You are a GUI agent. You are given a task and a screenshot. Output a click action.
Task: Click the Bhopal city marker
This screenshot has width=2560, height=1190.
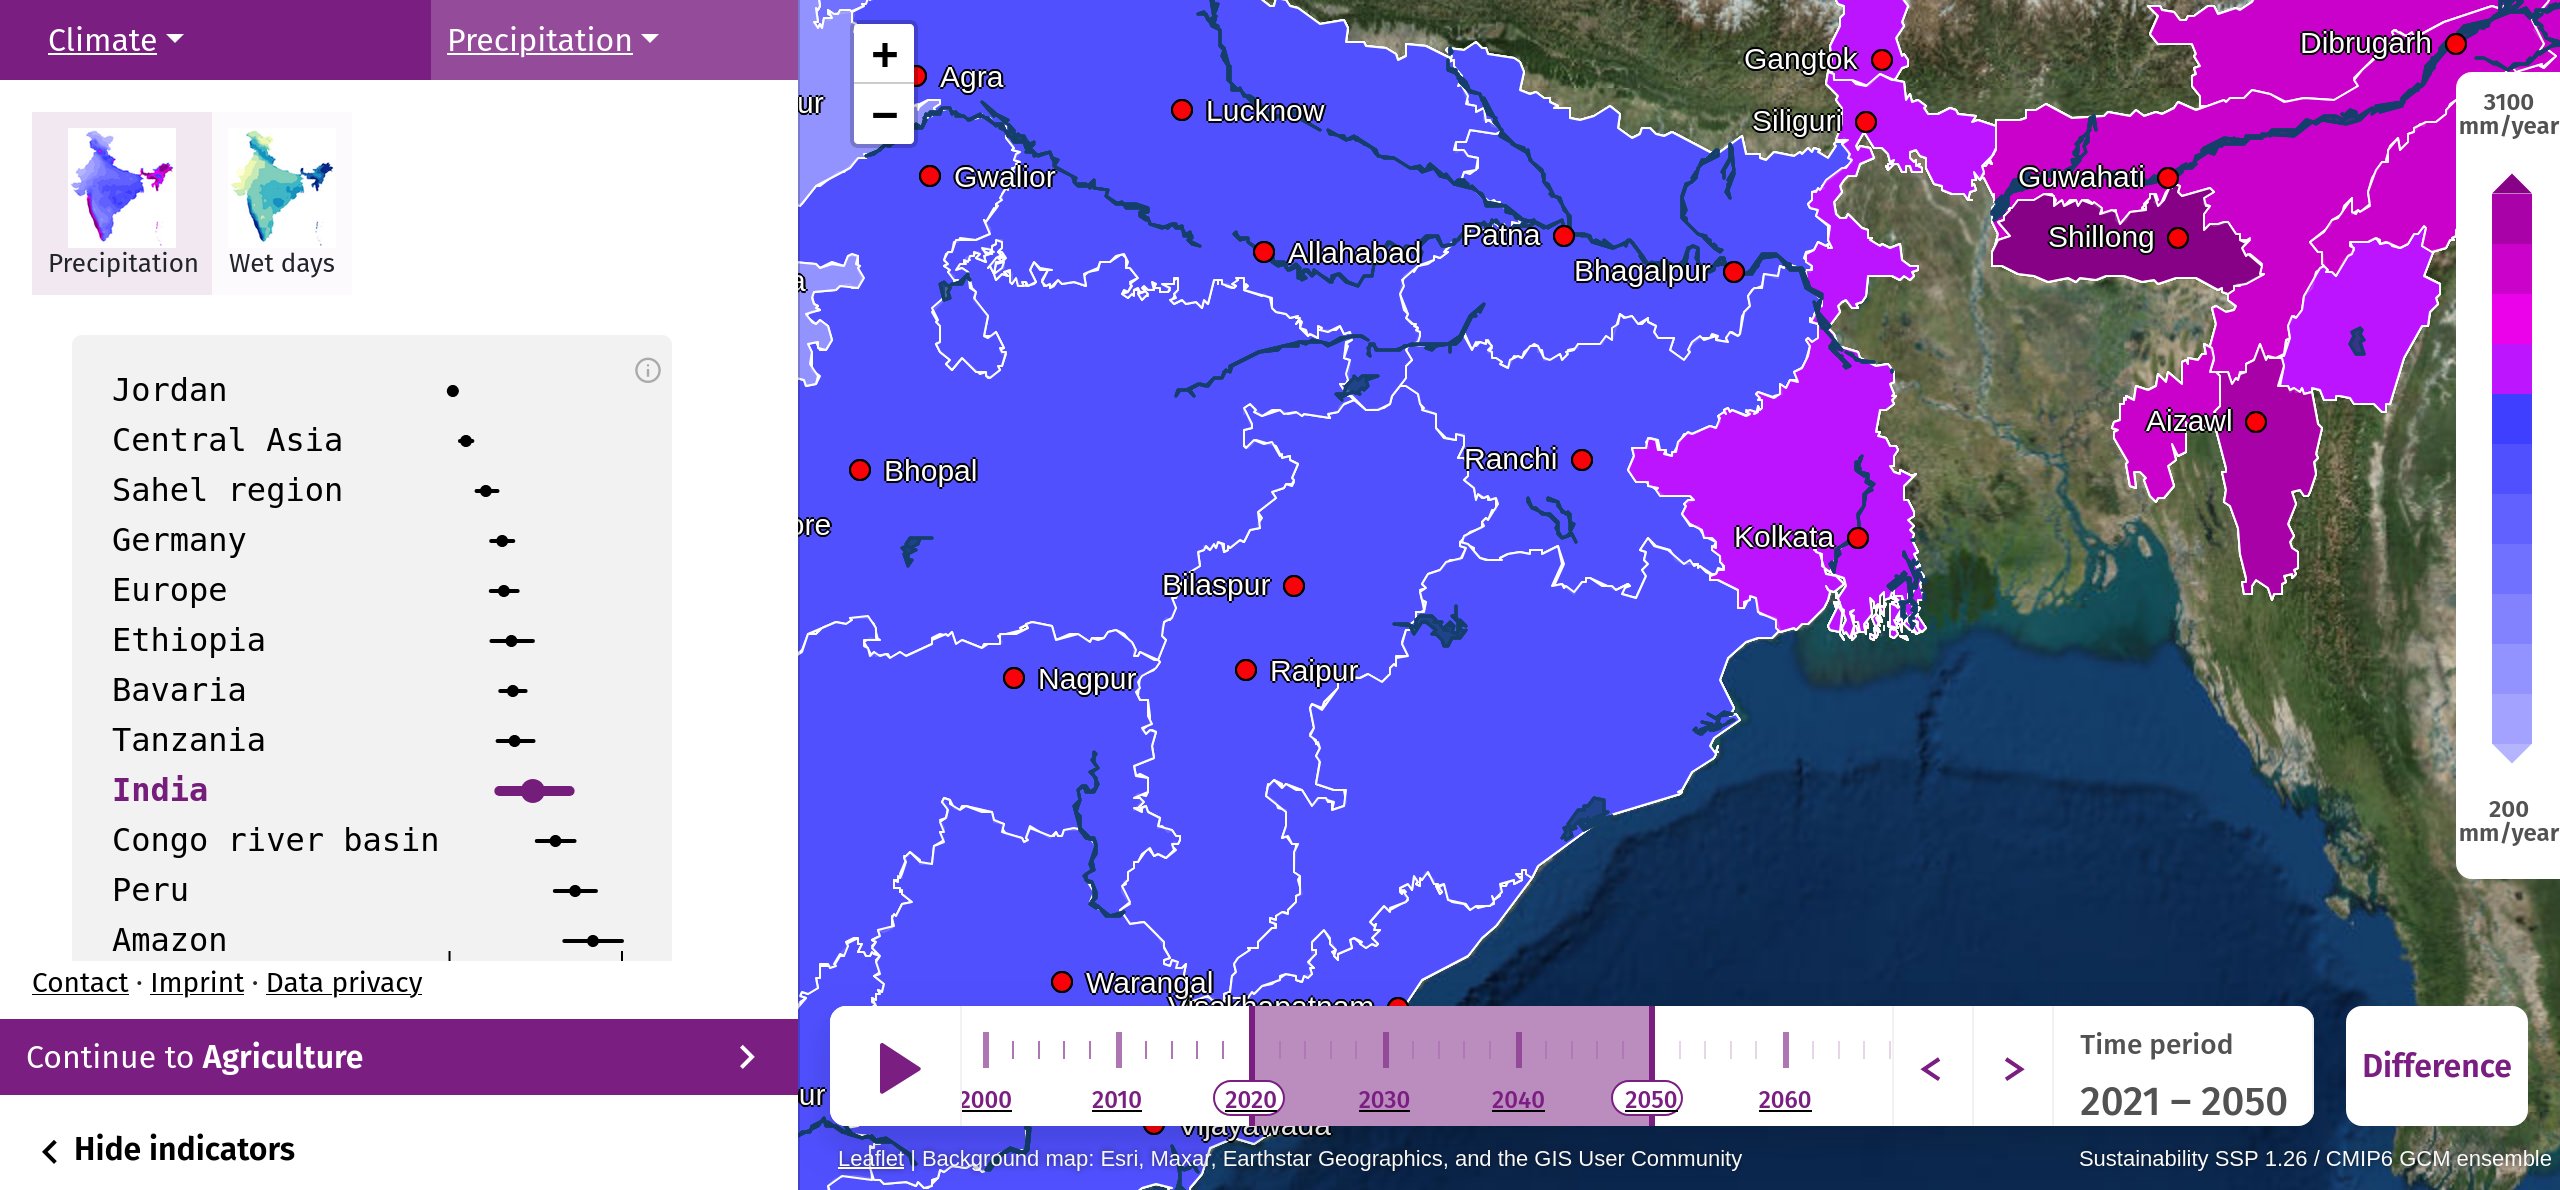coord(860,470)
